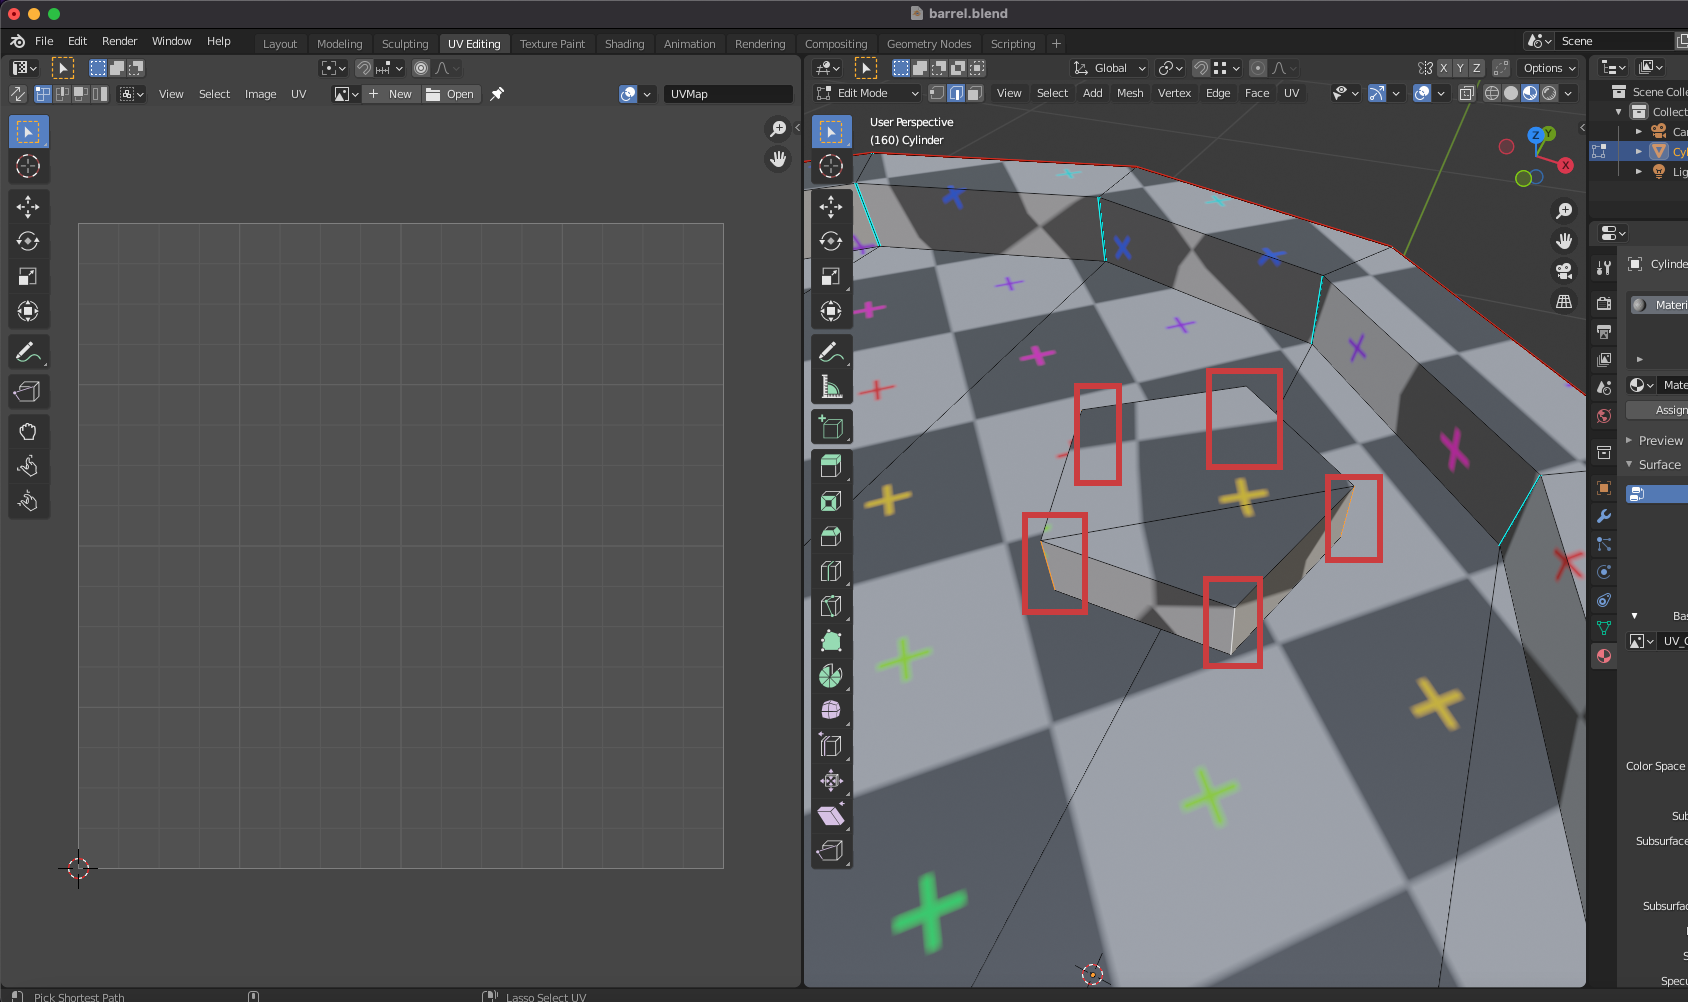The width and height of the screenshot is (1688, 1002).
Task: Open the Image menu in UV editor
Action: click(260, 94)
